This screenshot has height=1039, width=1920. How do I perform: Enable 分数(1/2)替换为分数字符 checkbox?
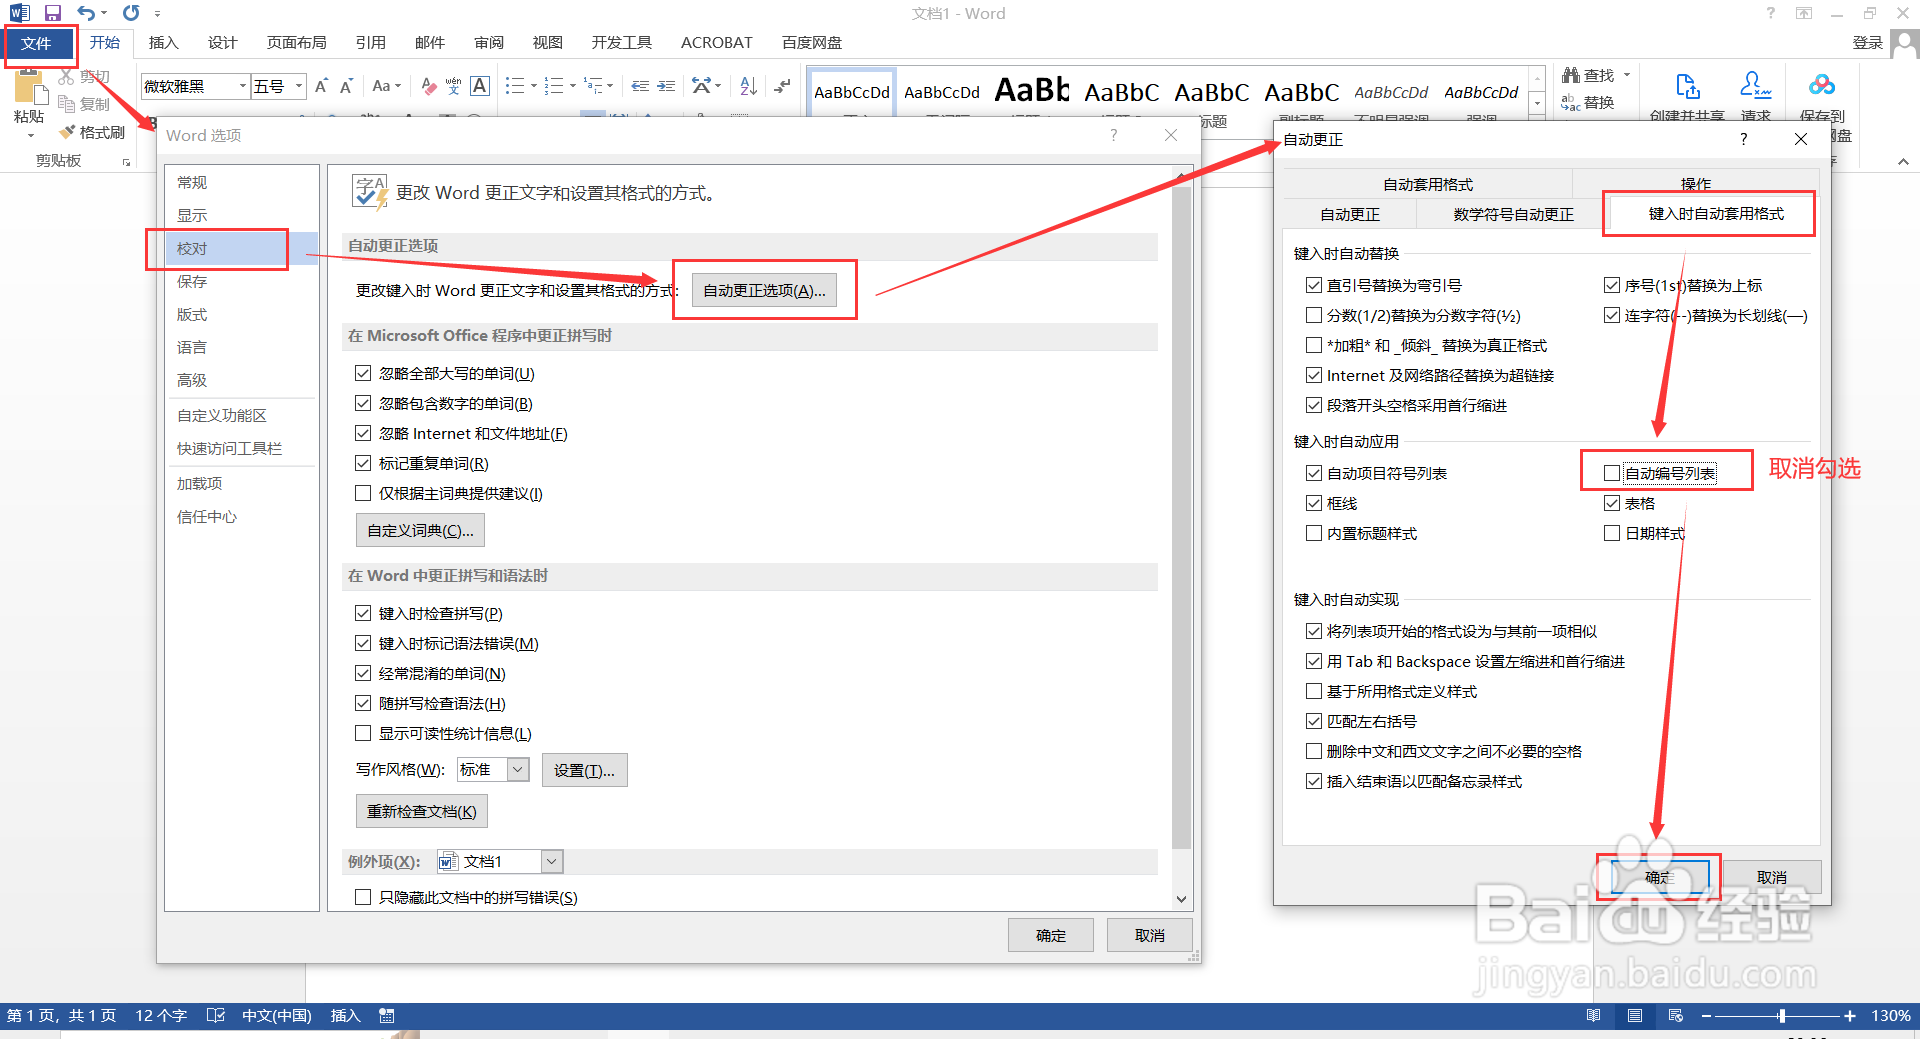point(1314,315)
